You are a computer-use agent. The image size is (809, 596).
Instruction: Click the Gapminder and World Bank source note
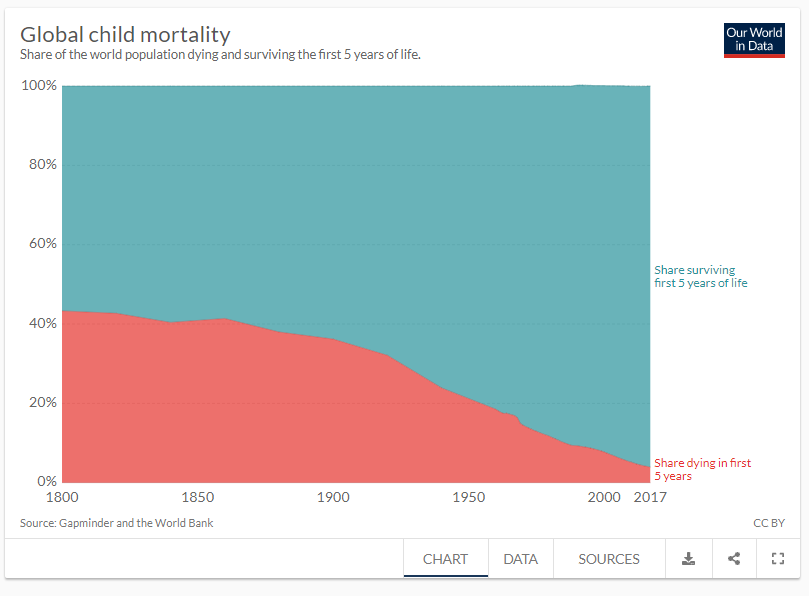(116, 523)
